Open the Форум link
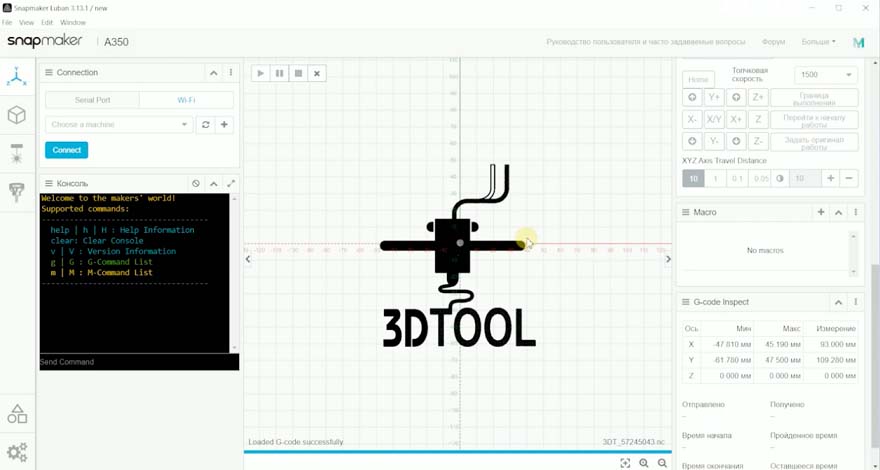 tap(773, 42)
